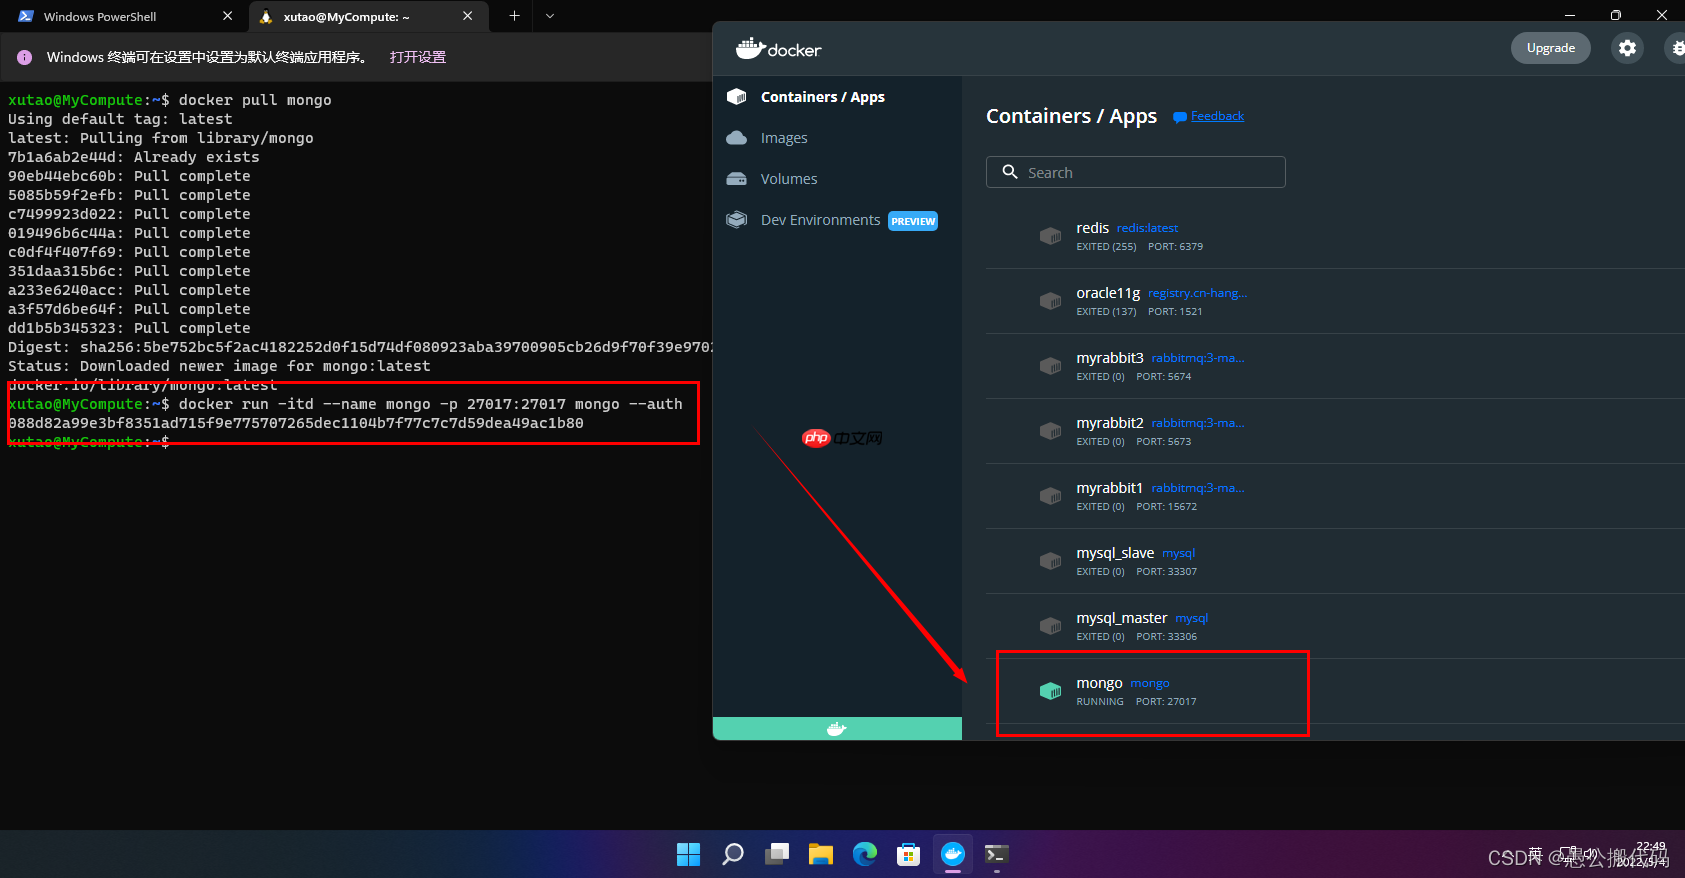Screen dimensions: 1685x878
Task: Open the oracle11g registry image link
Action: click(x=1198, y=293)
